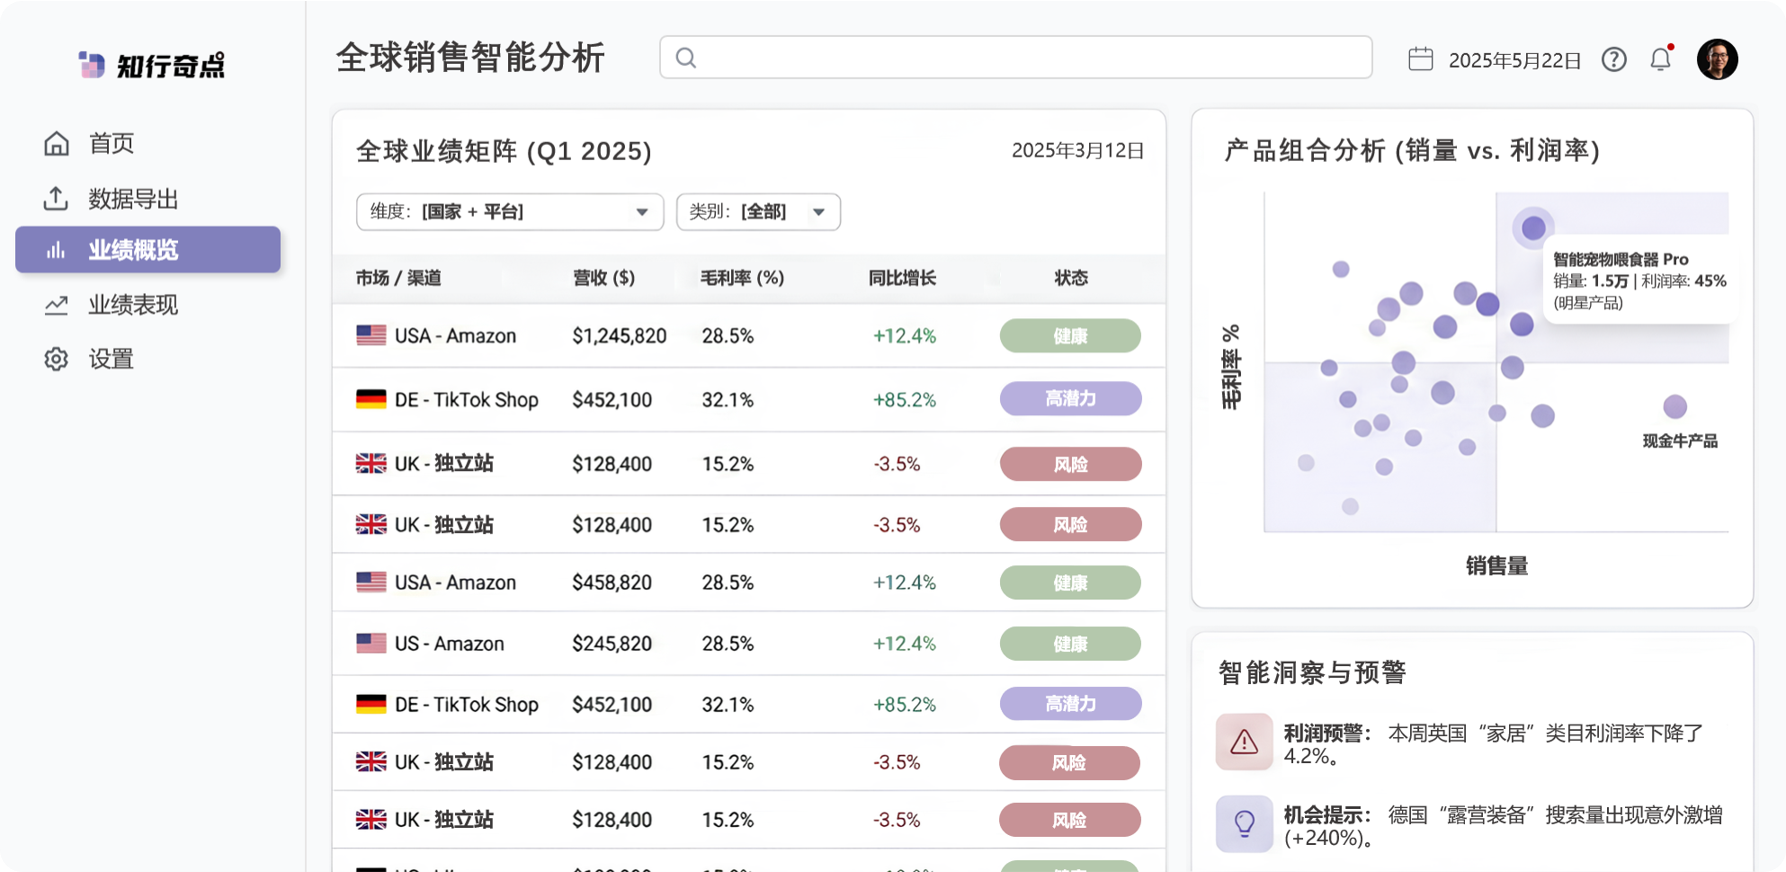Click the home icon beside 首页
The width and height of the screenshot is (1786, 872).
click(56, 143)
